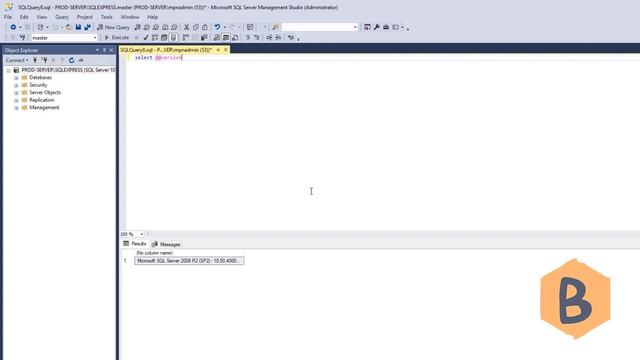
Task: Click the Navigate Back circular arrow icon
Action: pos(13,27)
